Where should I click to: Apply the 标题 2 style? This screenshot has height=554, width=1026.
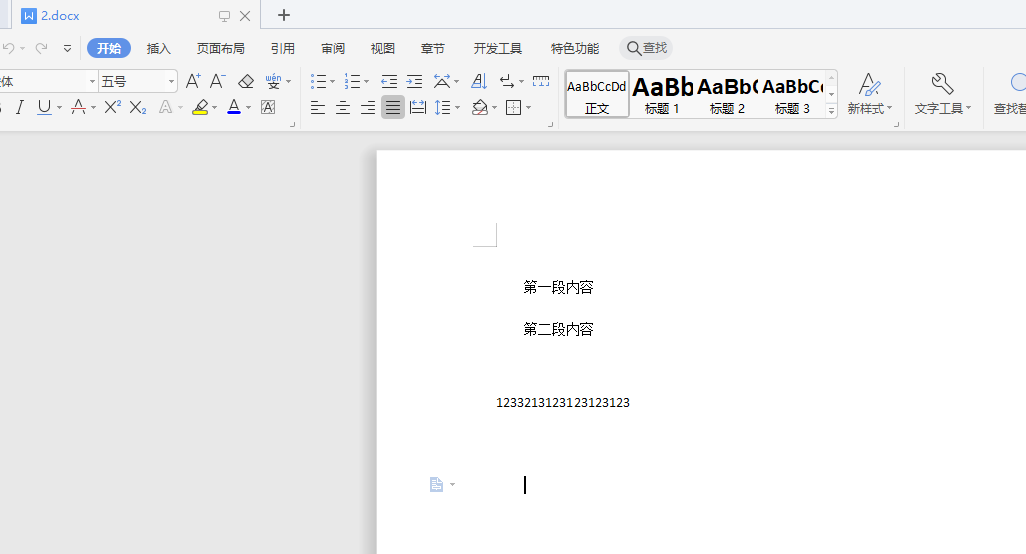(x=727, y=95)
